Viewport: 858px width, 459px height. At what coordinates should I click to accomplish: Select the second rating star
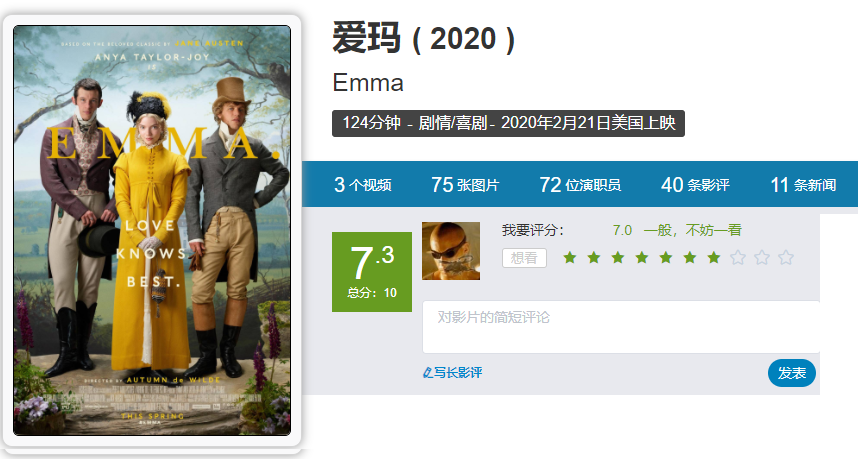594,257
